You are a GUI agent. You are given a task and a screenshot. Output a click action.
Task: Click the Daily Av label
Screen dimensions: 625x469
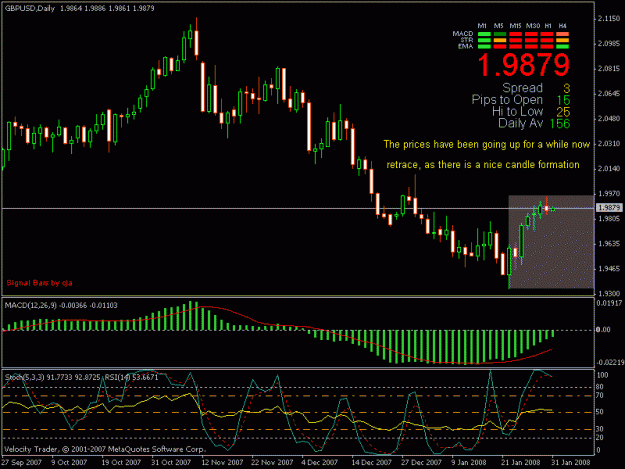[x=521, y=123]
